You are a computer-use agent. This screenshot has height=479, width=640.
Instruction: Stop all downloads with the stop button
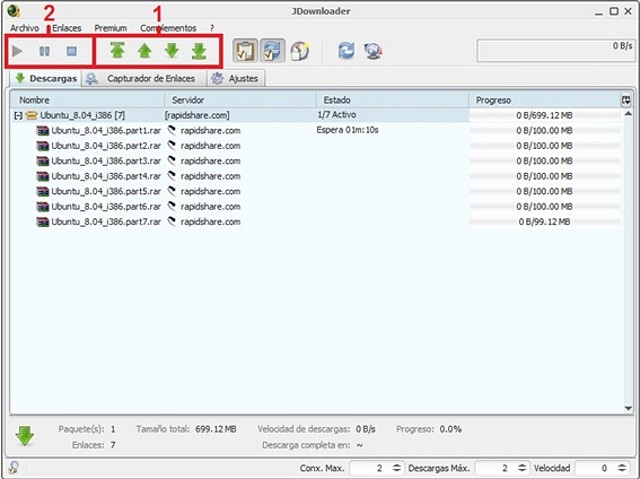pos(71,51)
